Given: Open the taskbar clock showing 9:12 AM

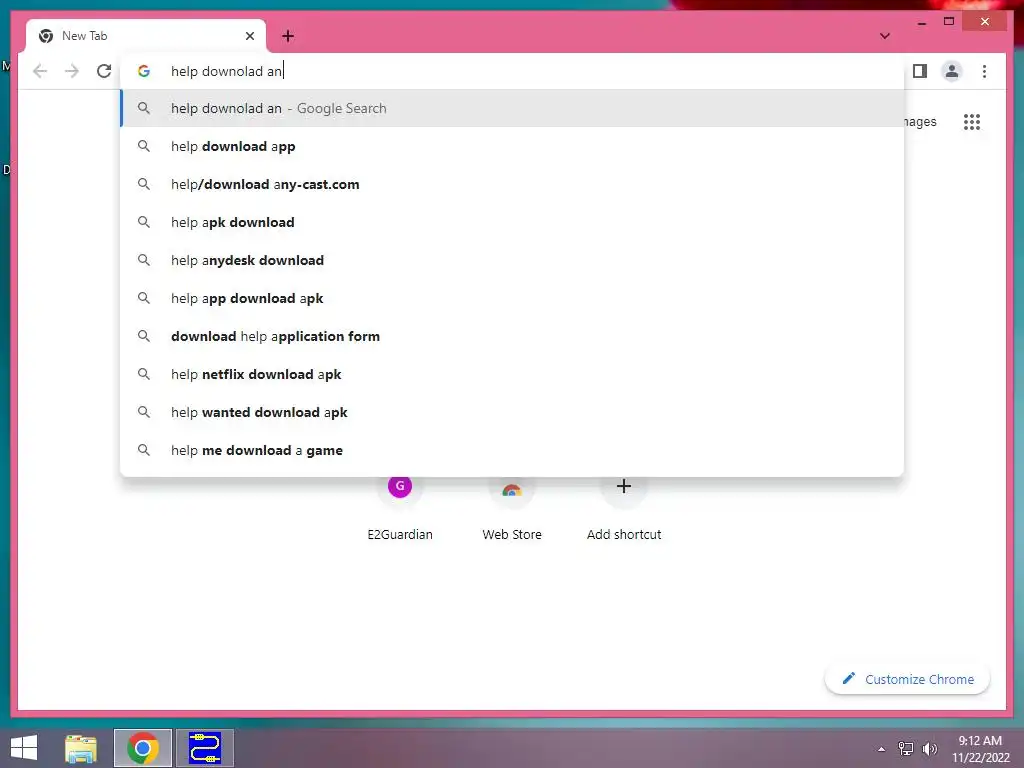Looking at the screenshot, I should pyautogui.click(x=980, y=749).
